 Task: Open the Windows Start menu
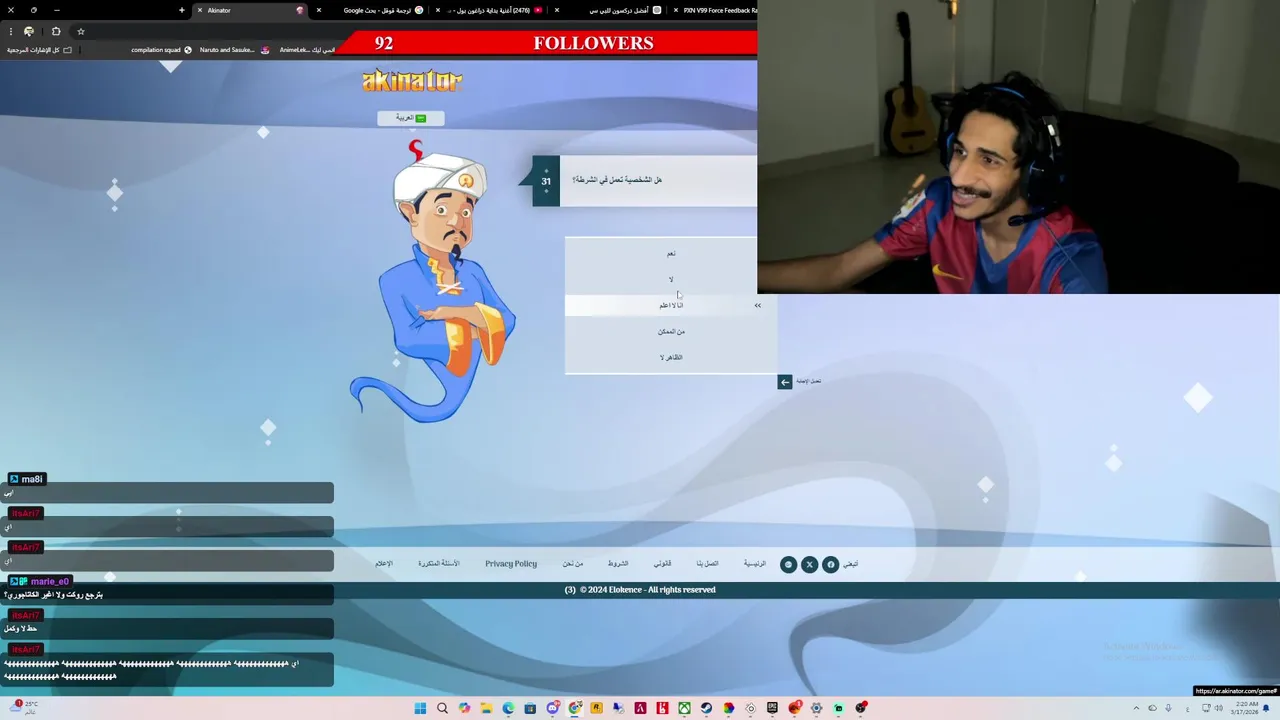[x=420, y=708]
